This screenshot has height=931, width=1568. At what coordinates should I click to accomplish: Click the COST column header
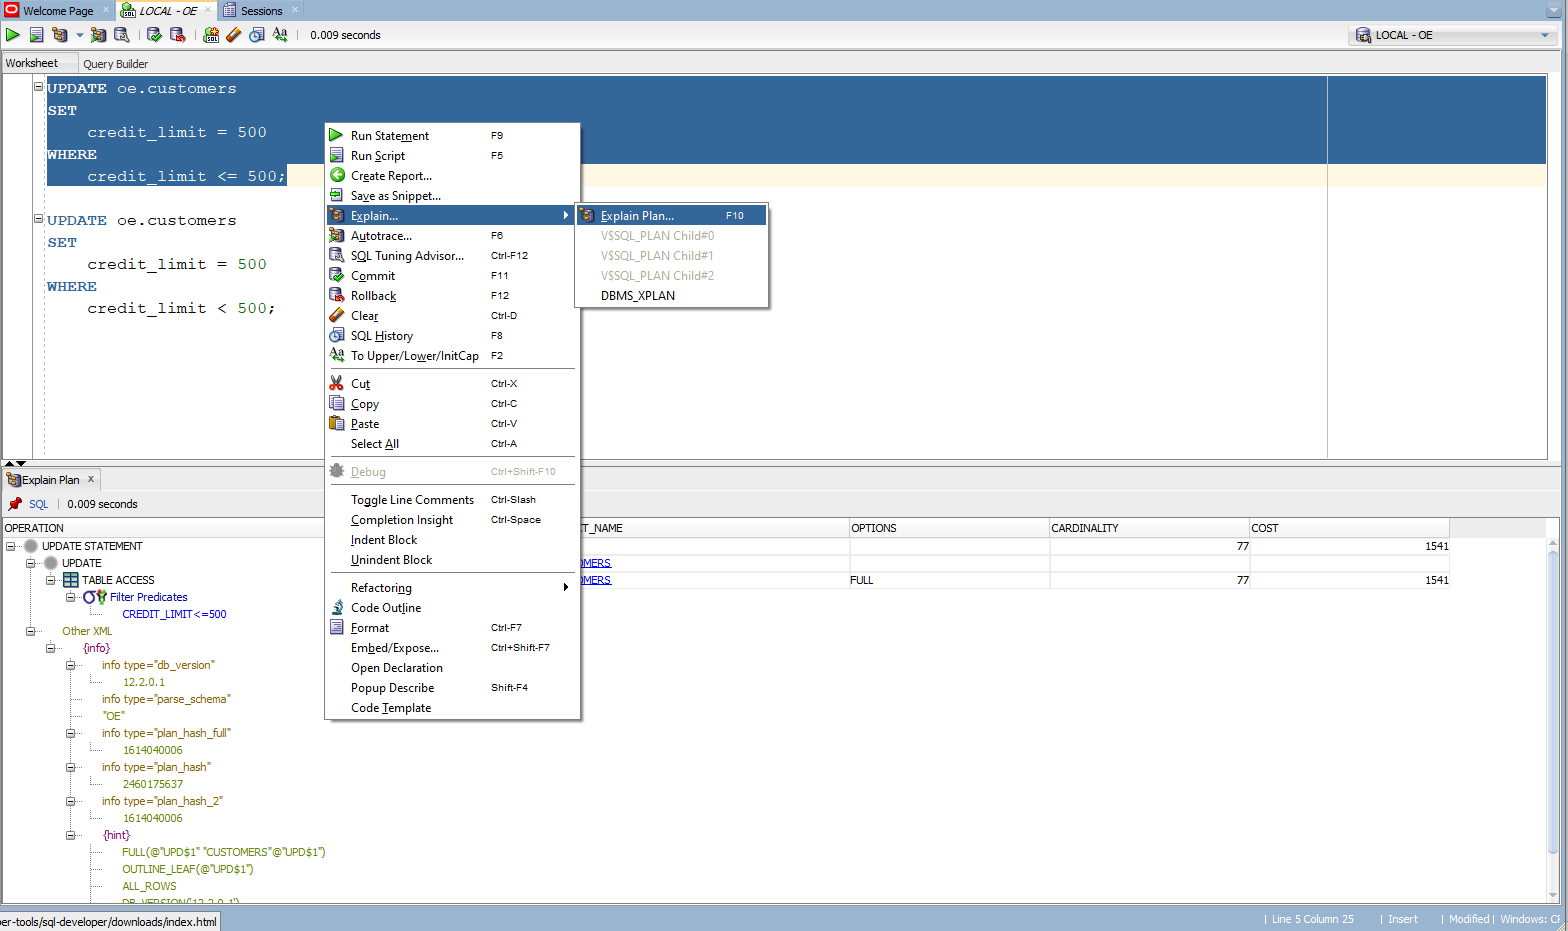tap(1349, 528)
